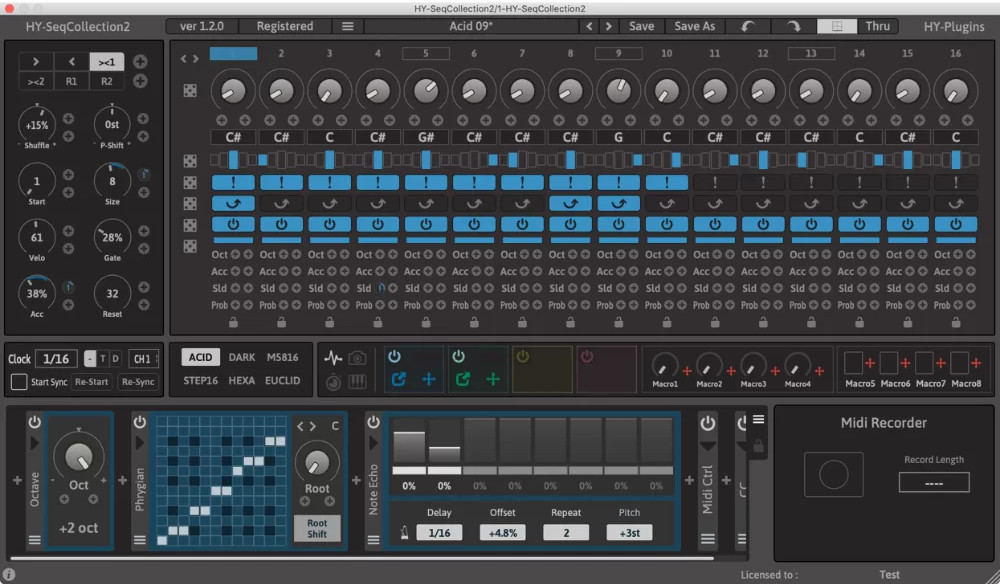The image size is (1000, 584).
Task: Click the lock icon under the first Prob column
Action: [x=233, y=322]
